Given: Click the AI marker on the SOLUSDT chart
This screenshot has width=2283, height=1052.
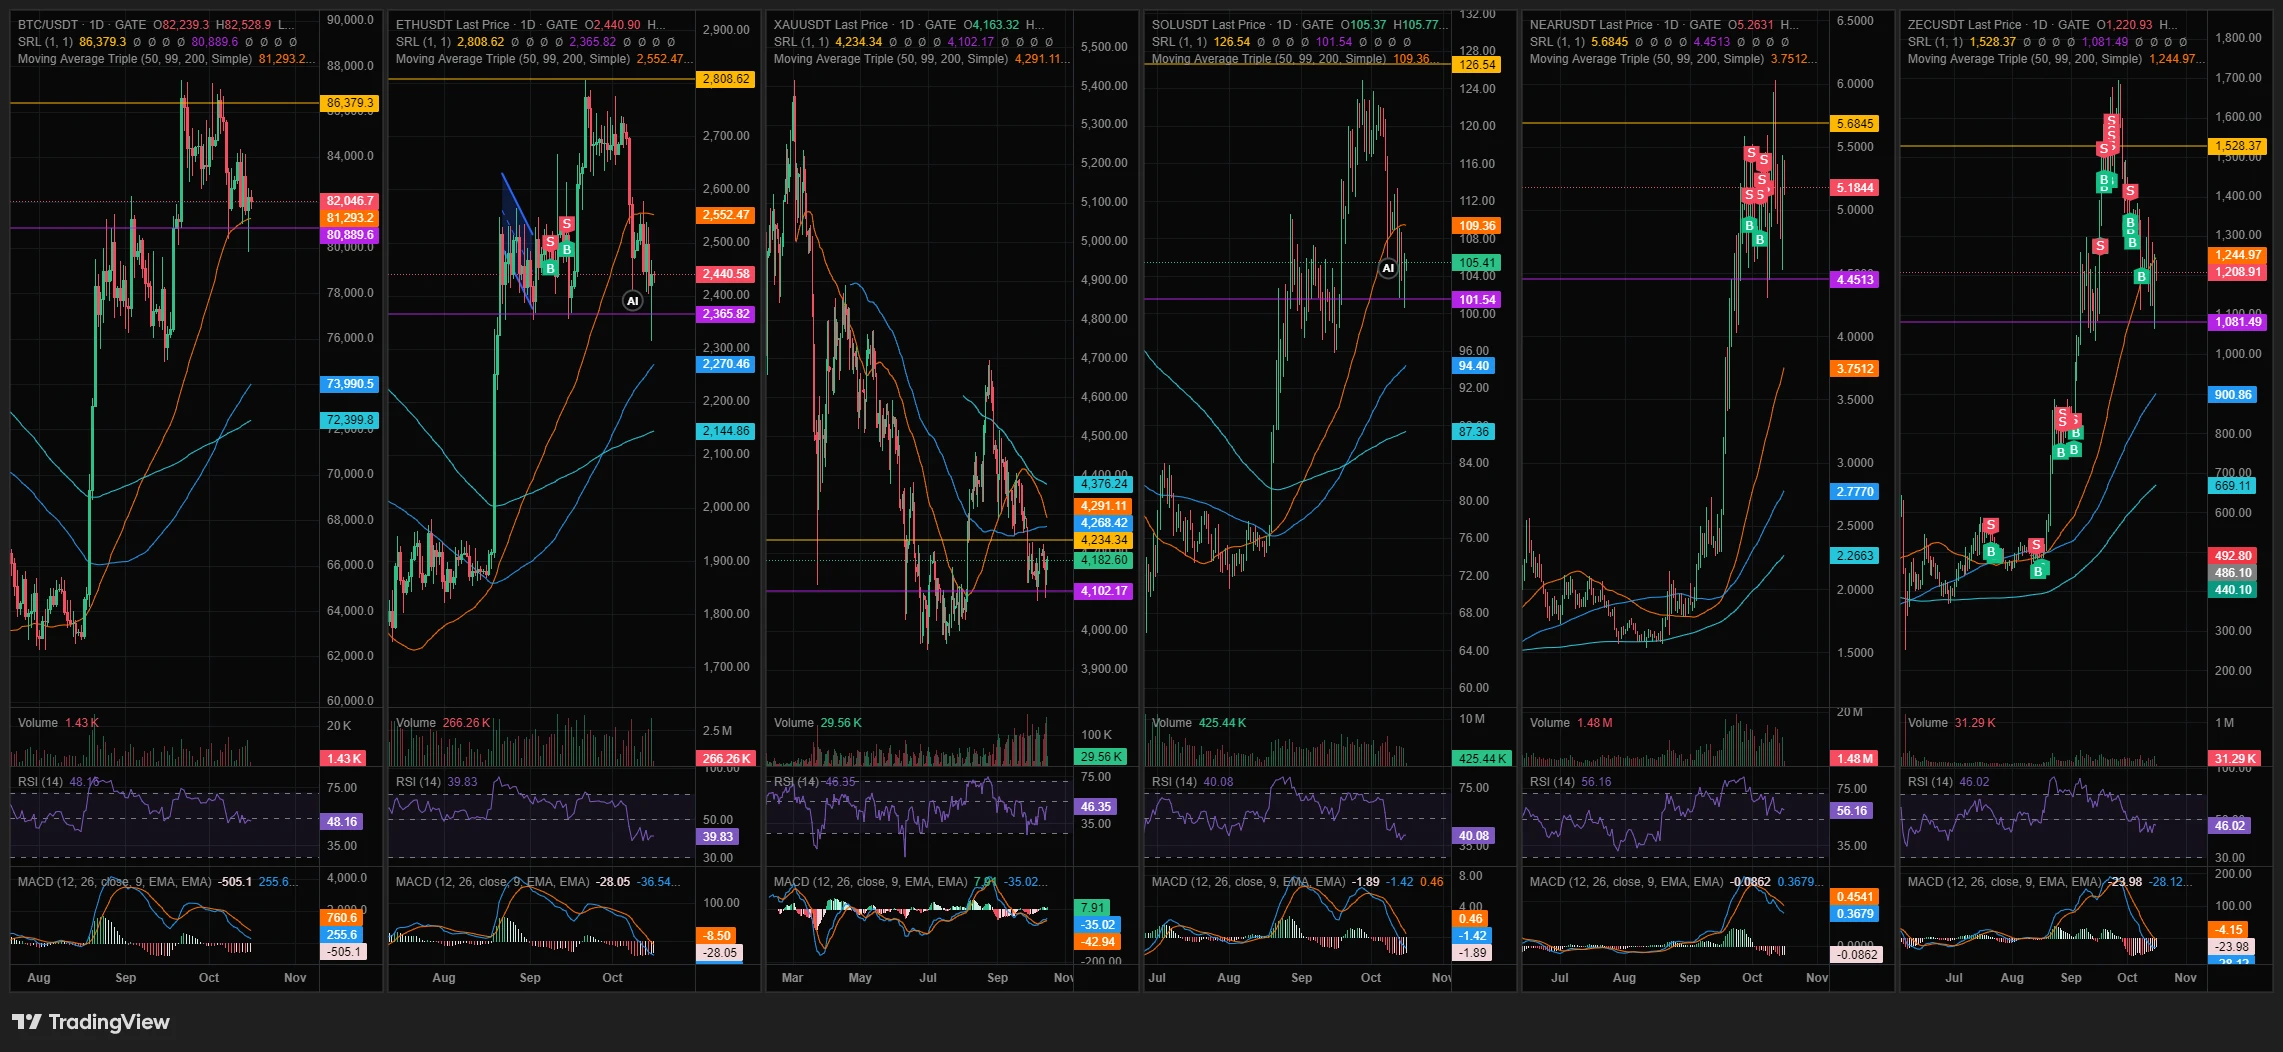Looking at the screenshot, I should coord(1388,268).
